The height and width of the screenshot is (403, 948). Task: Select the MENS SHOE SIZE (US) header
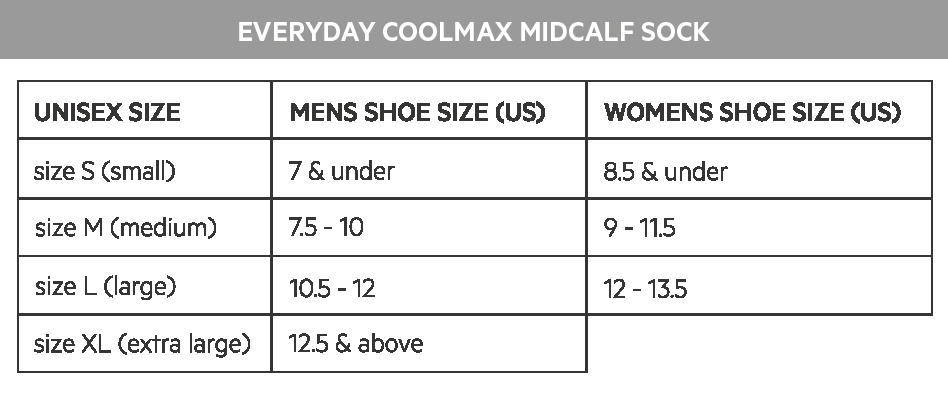[x=417, y=112]
